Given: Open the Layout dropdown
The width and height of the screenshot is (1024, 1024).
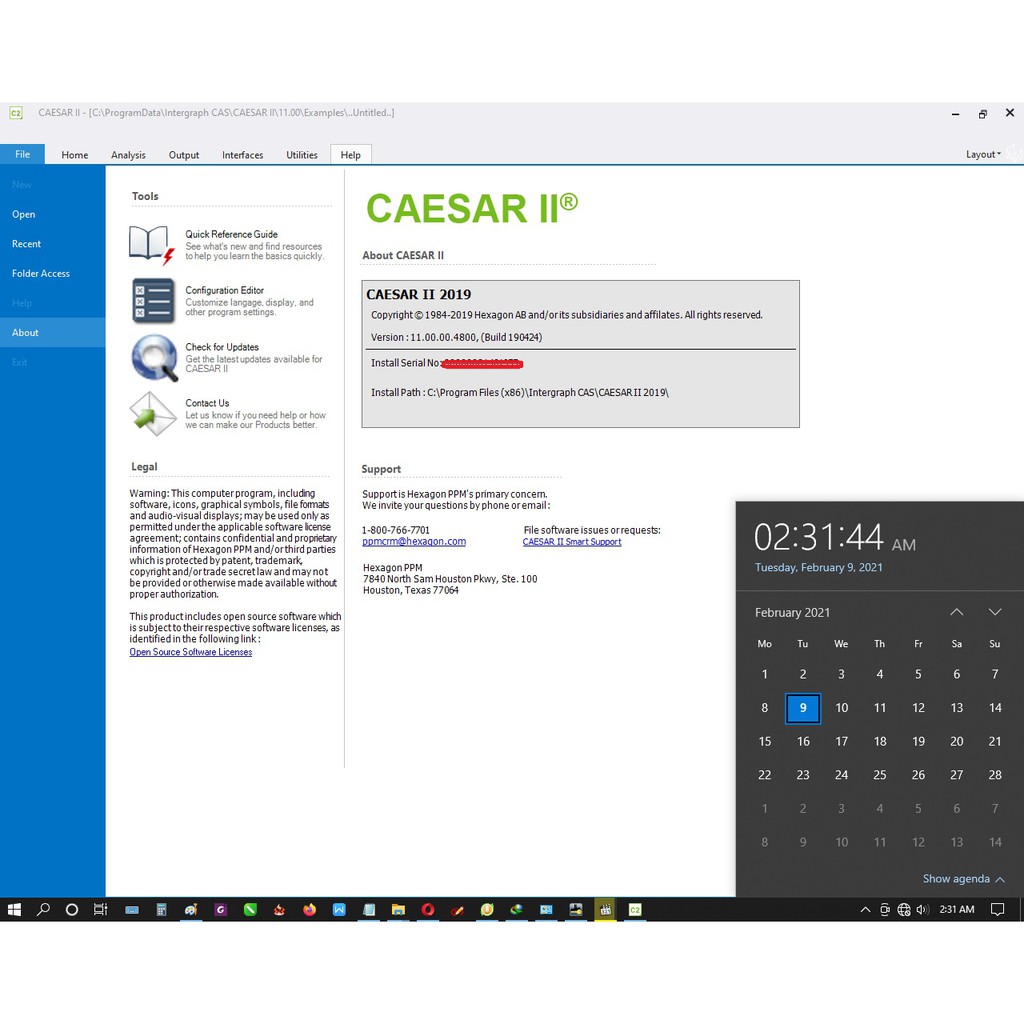Looking at the screenshot, I should pyautogui.click(x=983, y=154).
